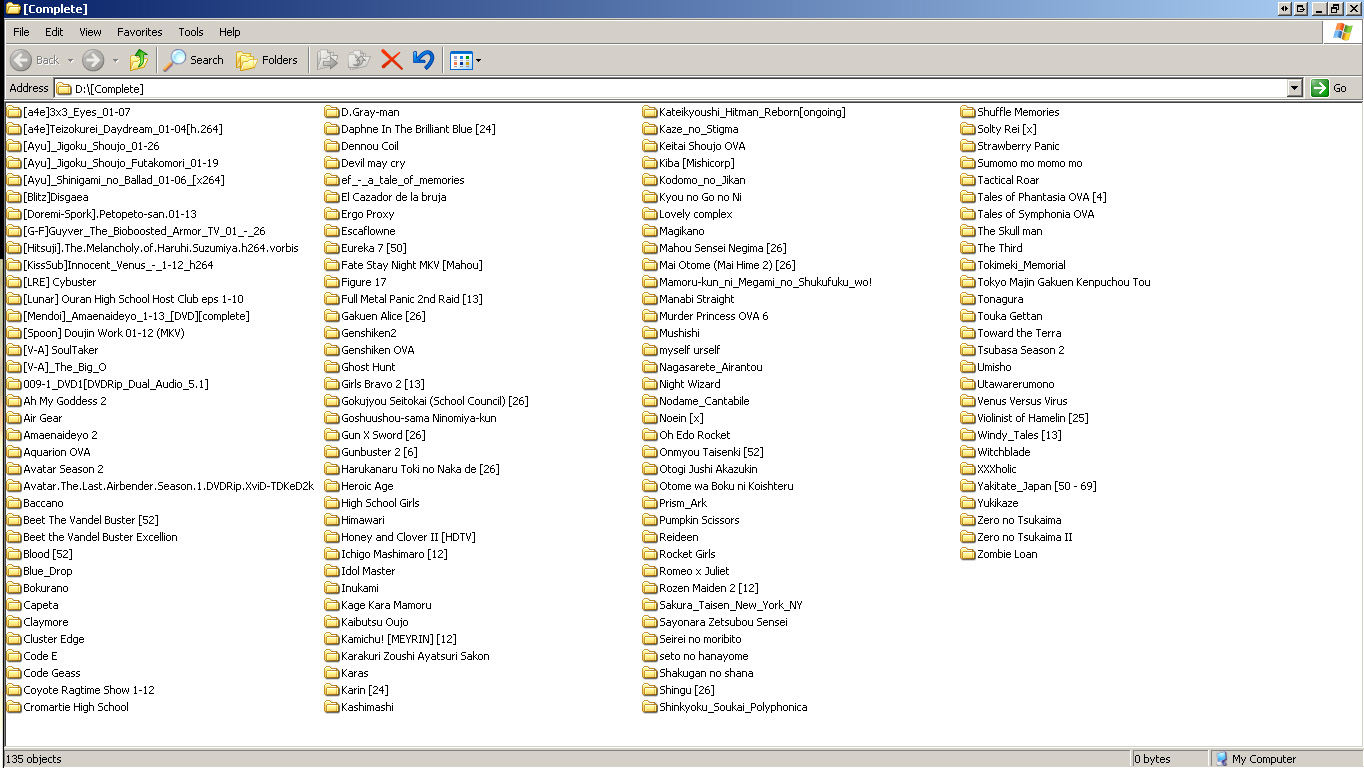Select the Rocket Girls folder icon

650,554
